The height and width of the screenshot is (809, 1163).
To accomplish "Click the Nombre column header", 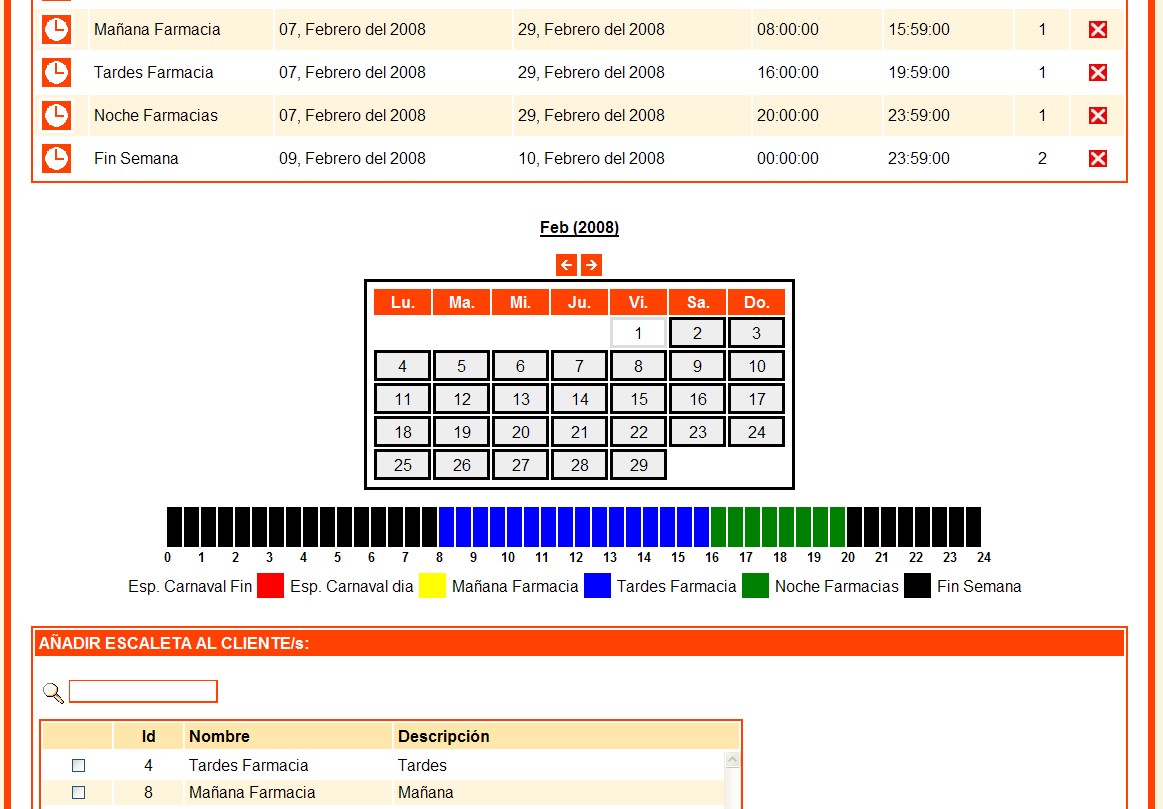I will point(219,737).
